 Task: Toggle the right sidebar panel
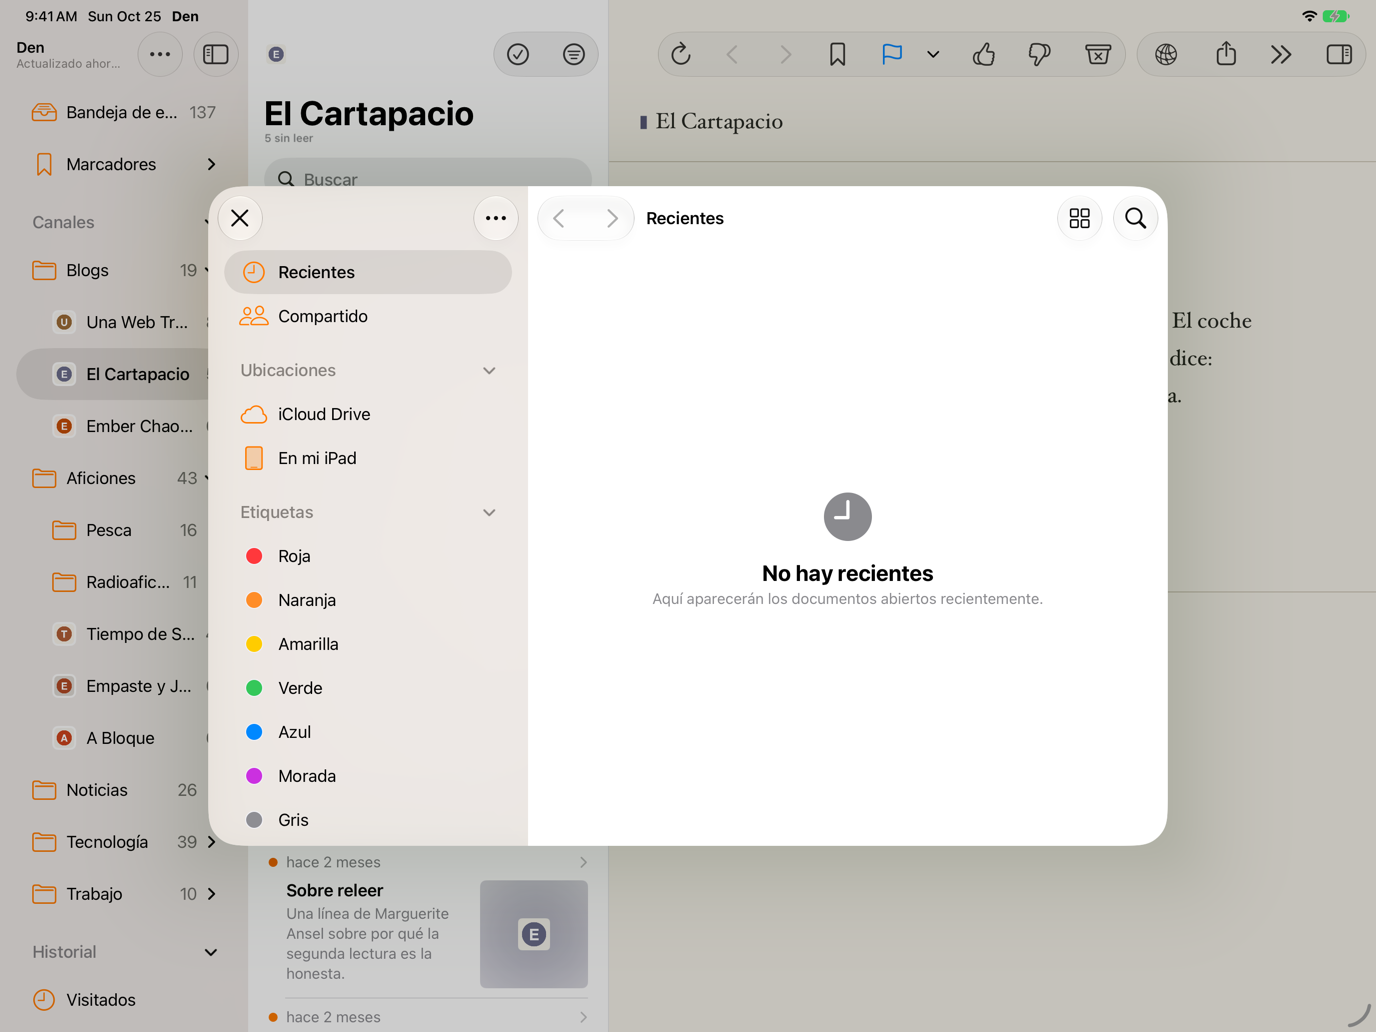[x=1339, y=54]
